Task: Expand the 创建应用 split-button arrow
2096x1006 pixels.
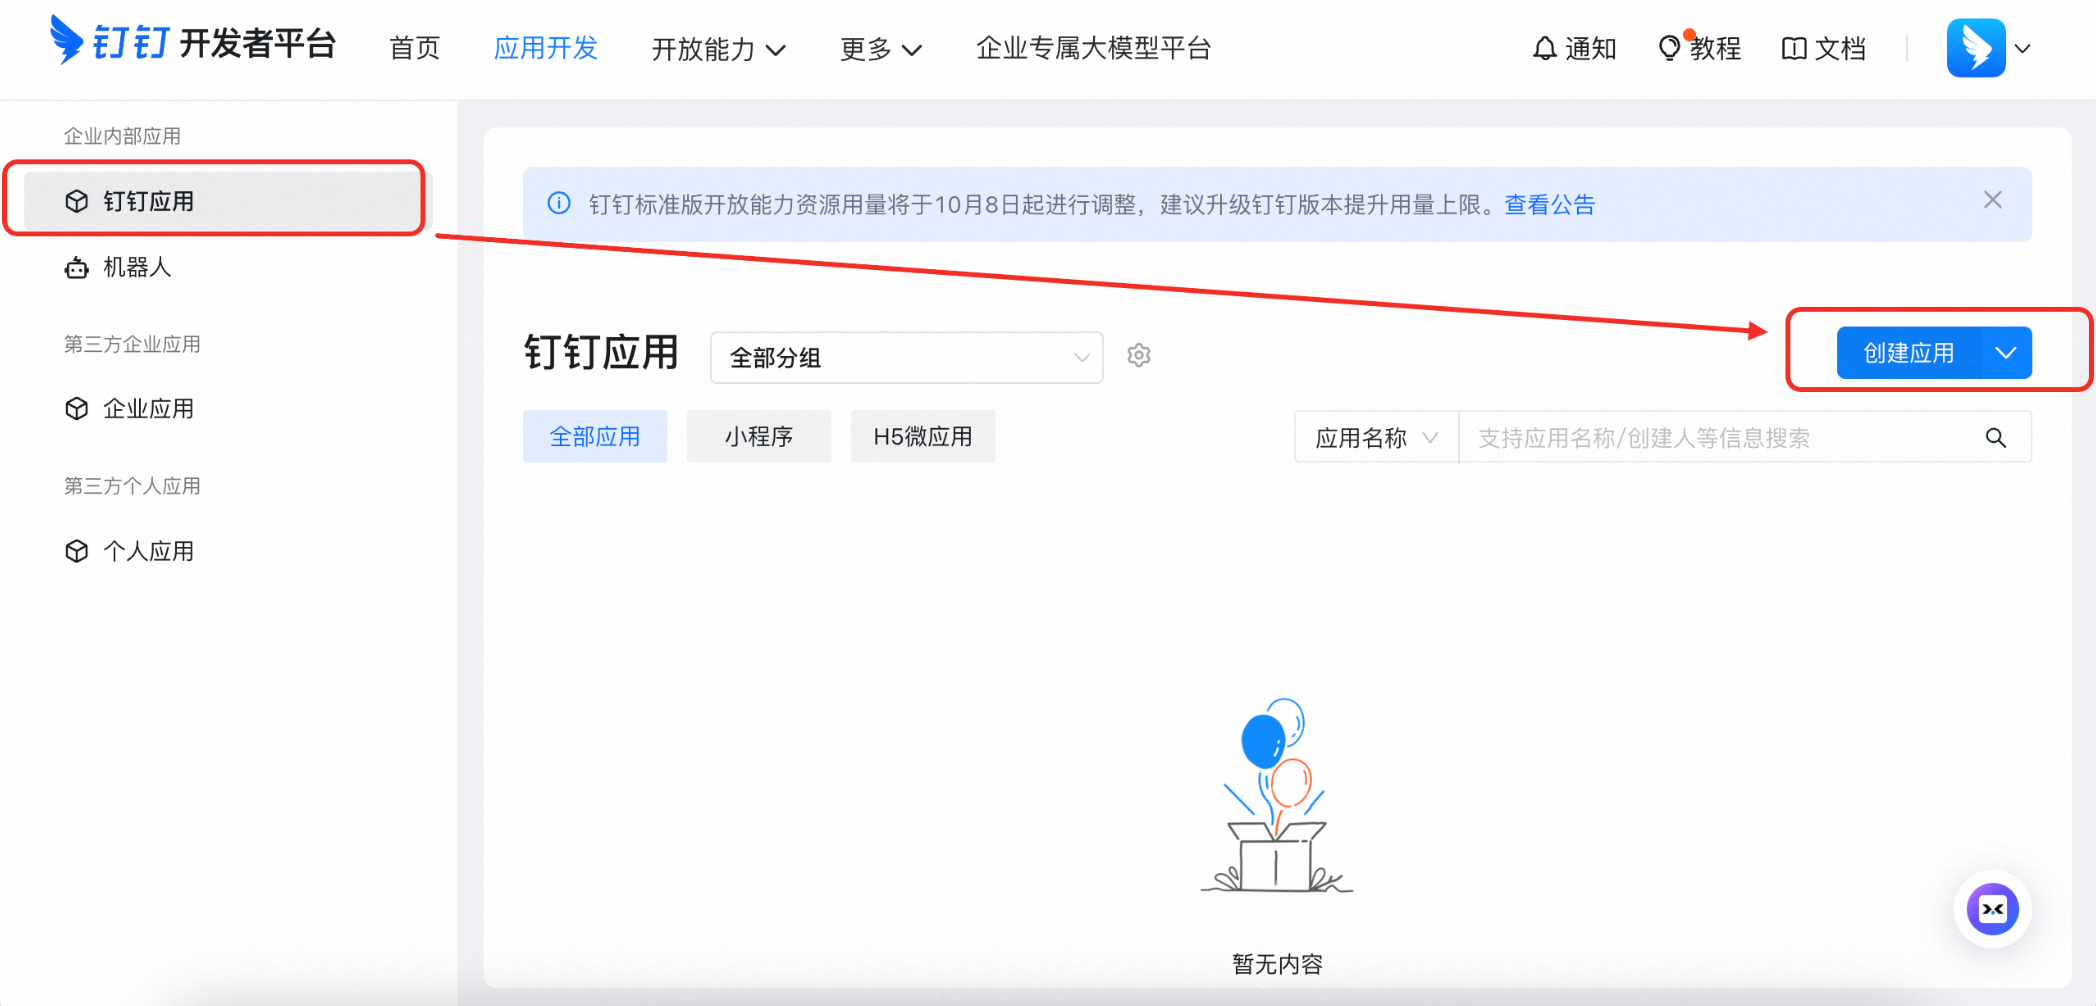Action: 2006,352
